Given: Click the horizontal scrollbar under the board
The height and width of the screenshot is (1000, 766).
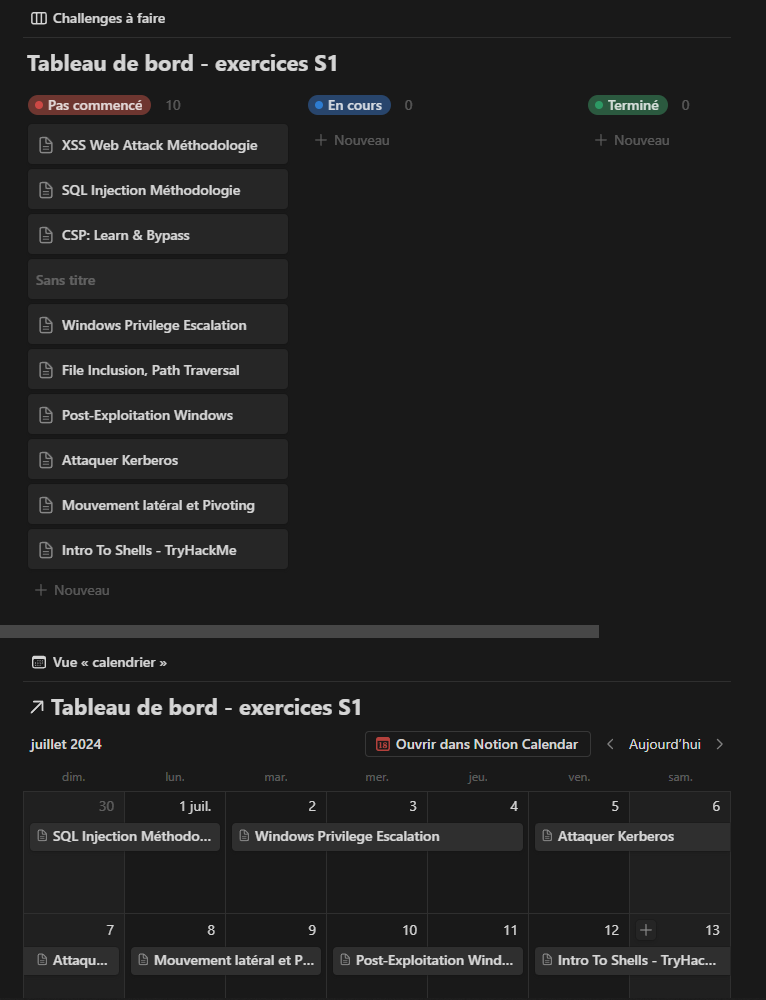Looking at the screenshot, I should [x=299, y=631].
